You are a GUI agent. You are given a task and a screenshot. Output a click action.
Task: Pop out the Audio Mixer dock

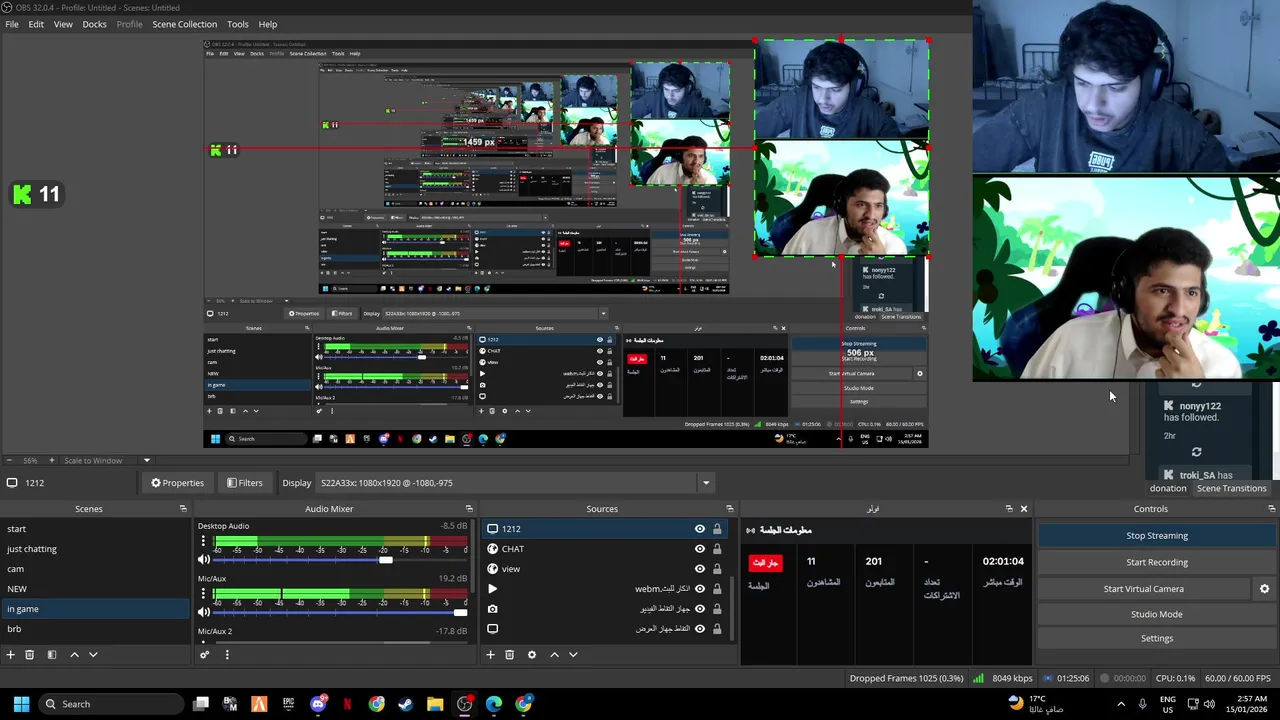(469, 509)
